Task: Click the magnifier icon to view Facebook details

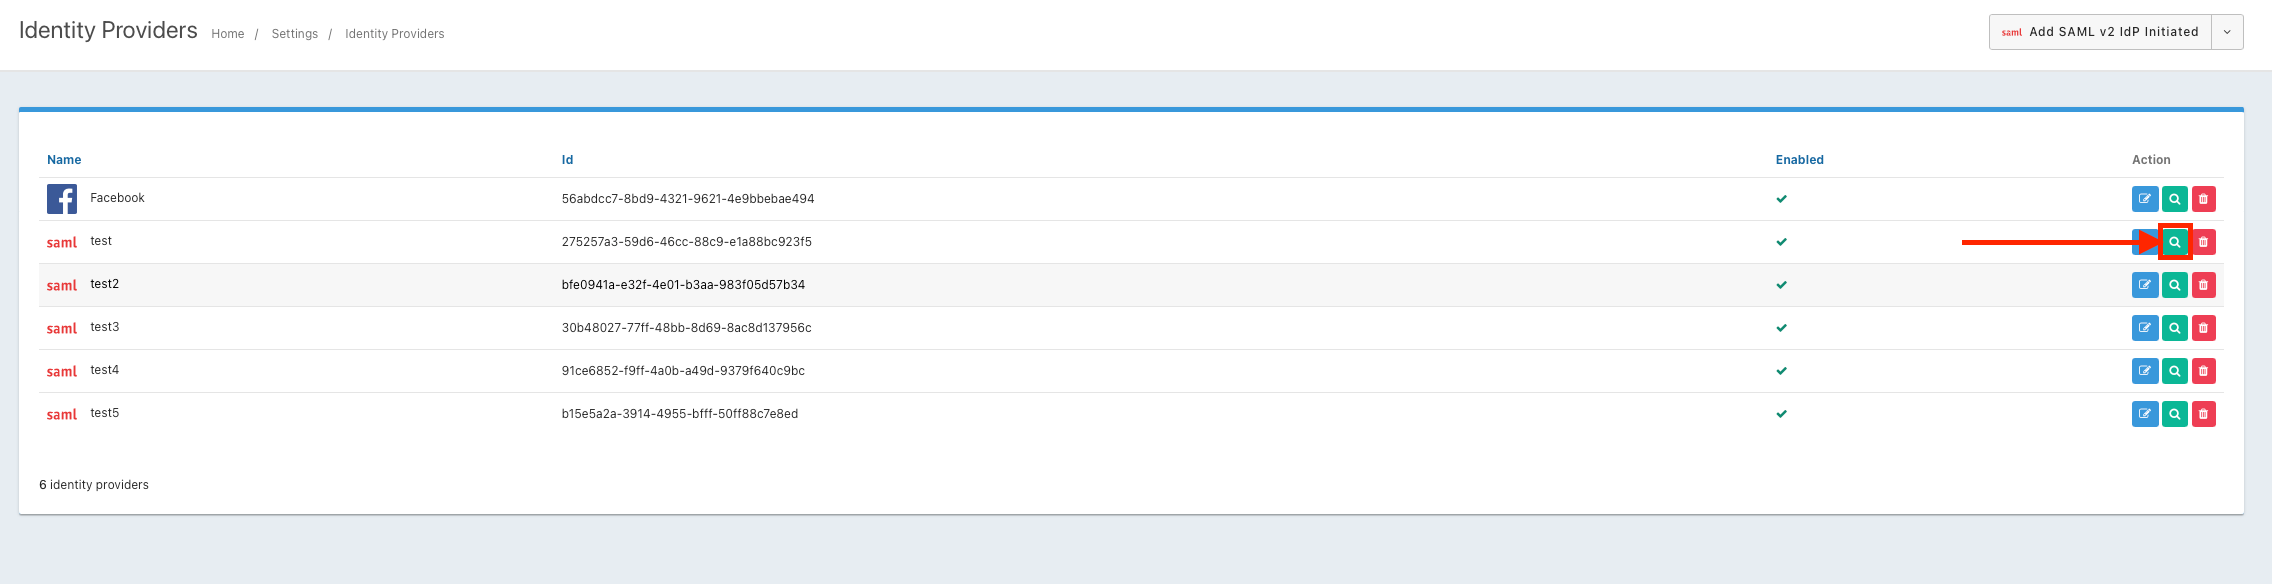Action: 2174,199
